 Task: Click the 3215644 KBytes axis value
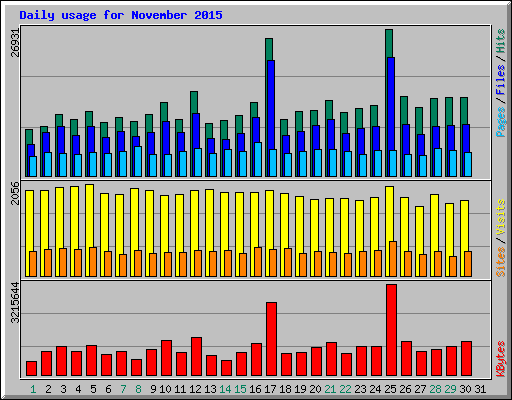tap(15, 303)
